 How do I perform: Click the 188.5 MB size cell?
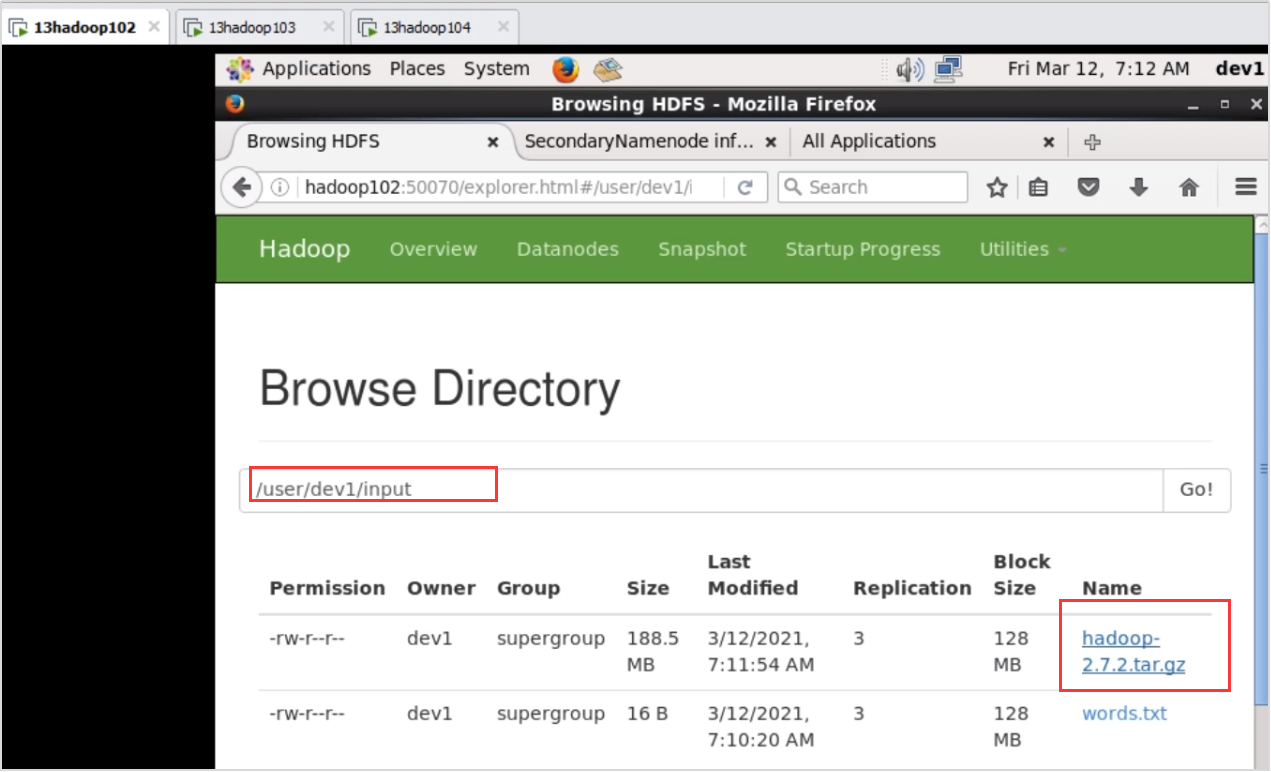(652, 651)
